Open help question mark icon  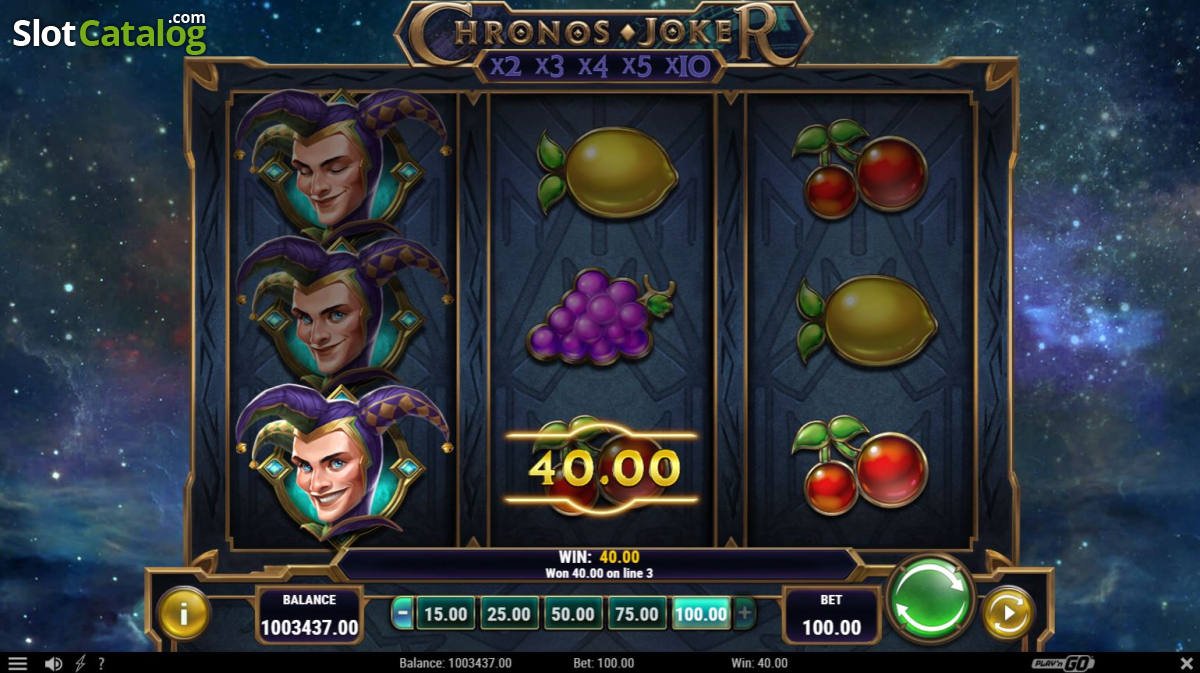pos(101,663)
